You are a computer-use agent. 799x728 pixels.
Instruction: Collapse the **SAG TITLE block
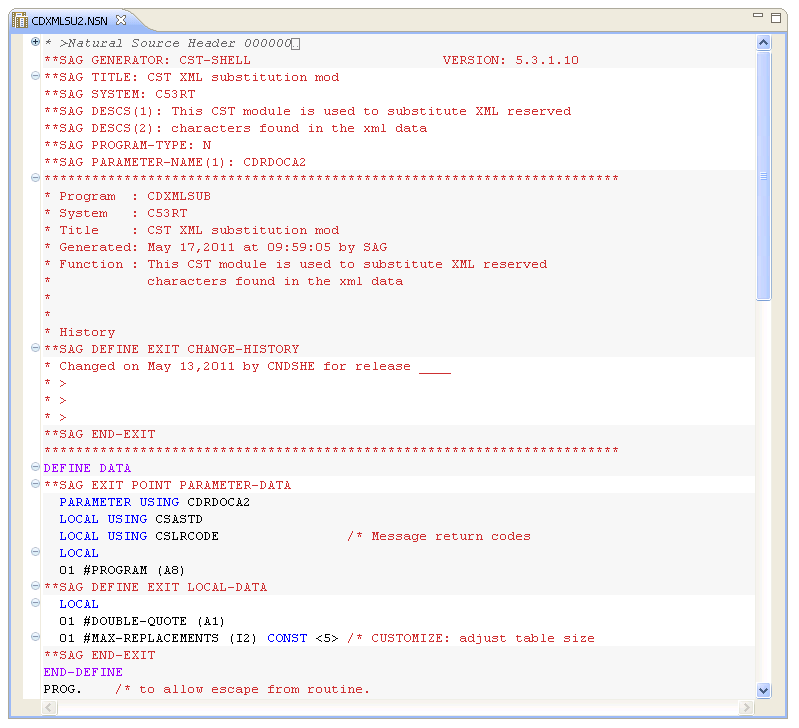pos(36,77)
